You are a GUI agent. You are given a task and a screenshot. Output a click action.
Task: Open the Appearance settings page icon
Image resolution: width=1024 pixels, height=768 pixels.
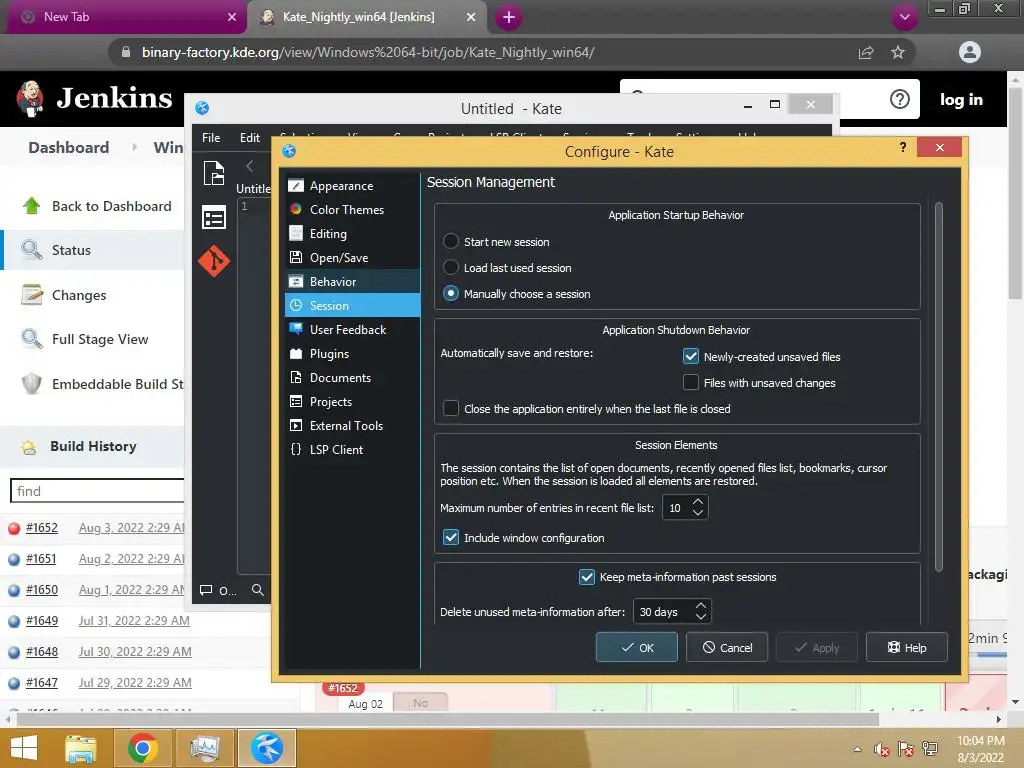point(296,185)
